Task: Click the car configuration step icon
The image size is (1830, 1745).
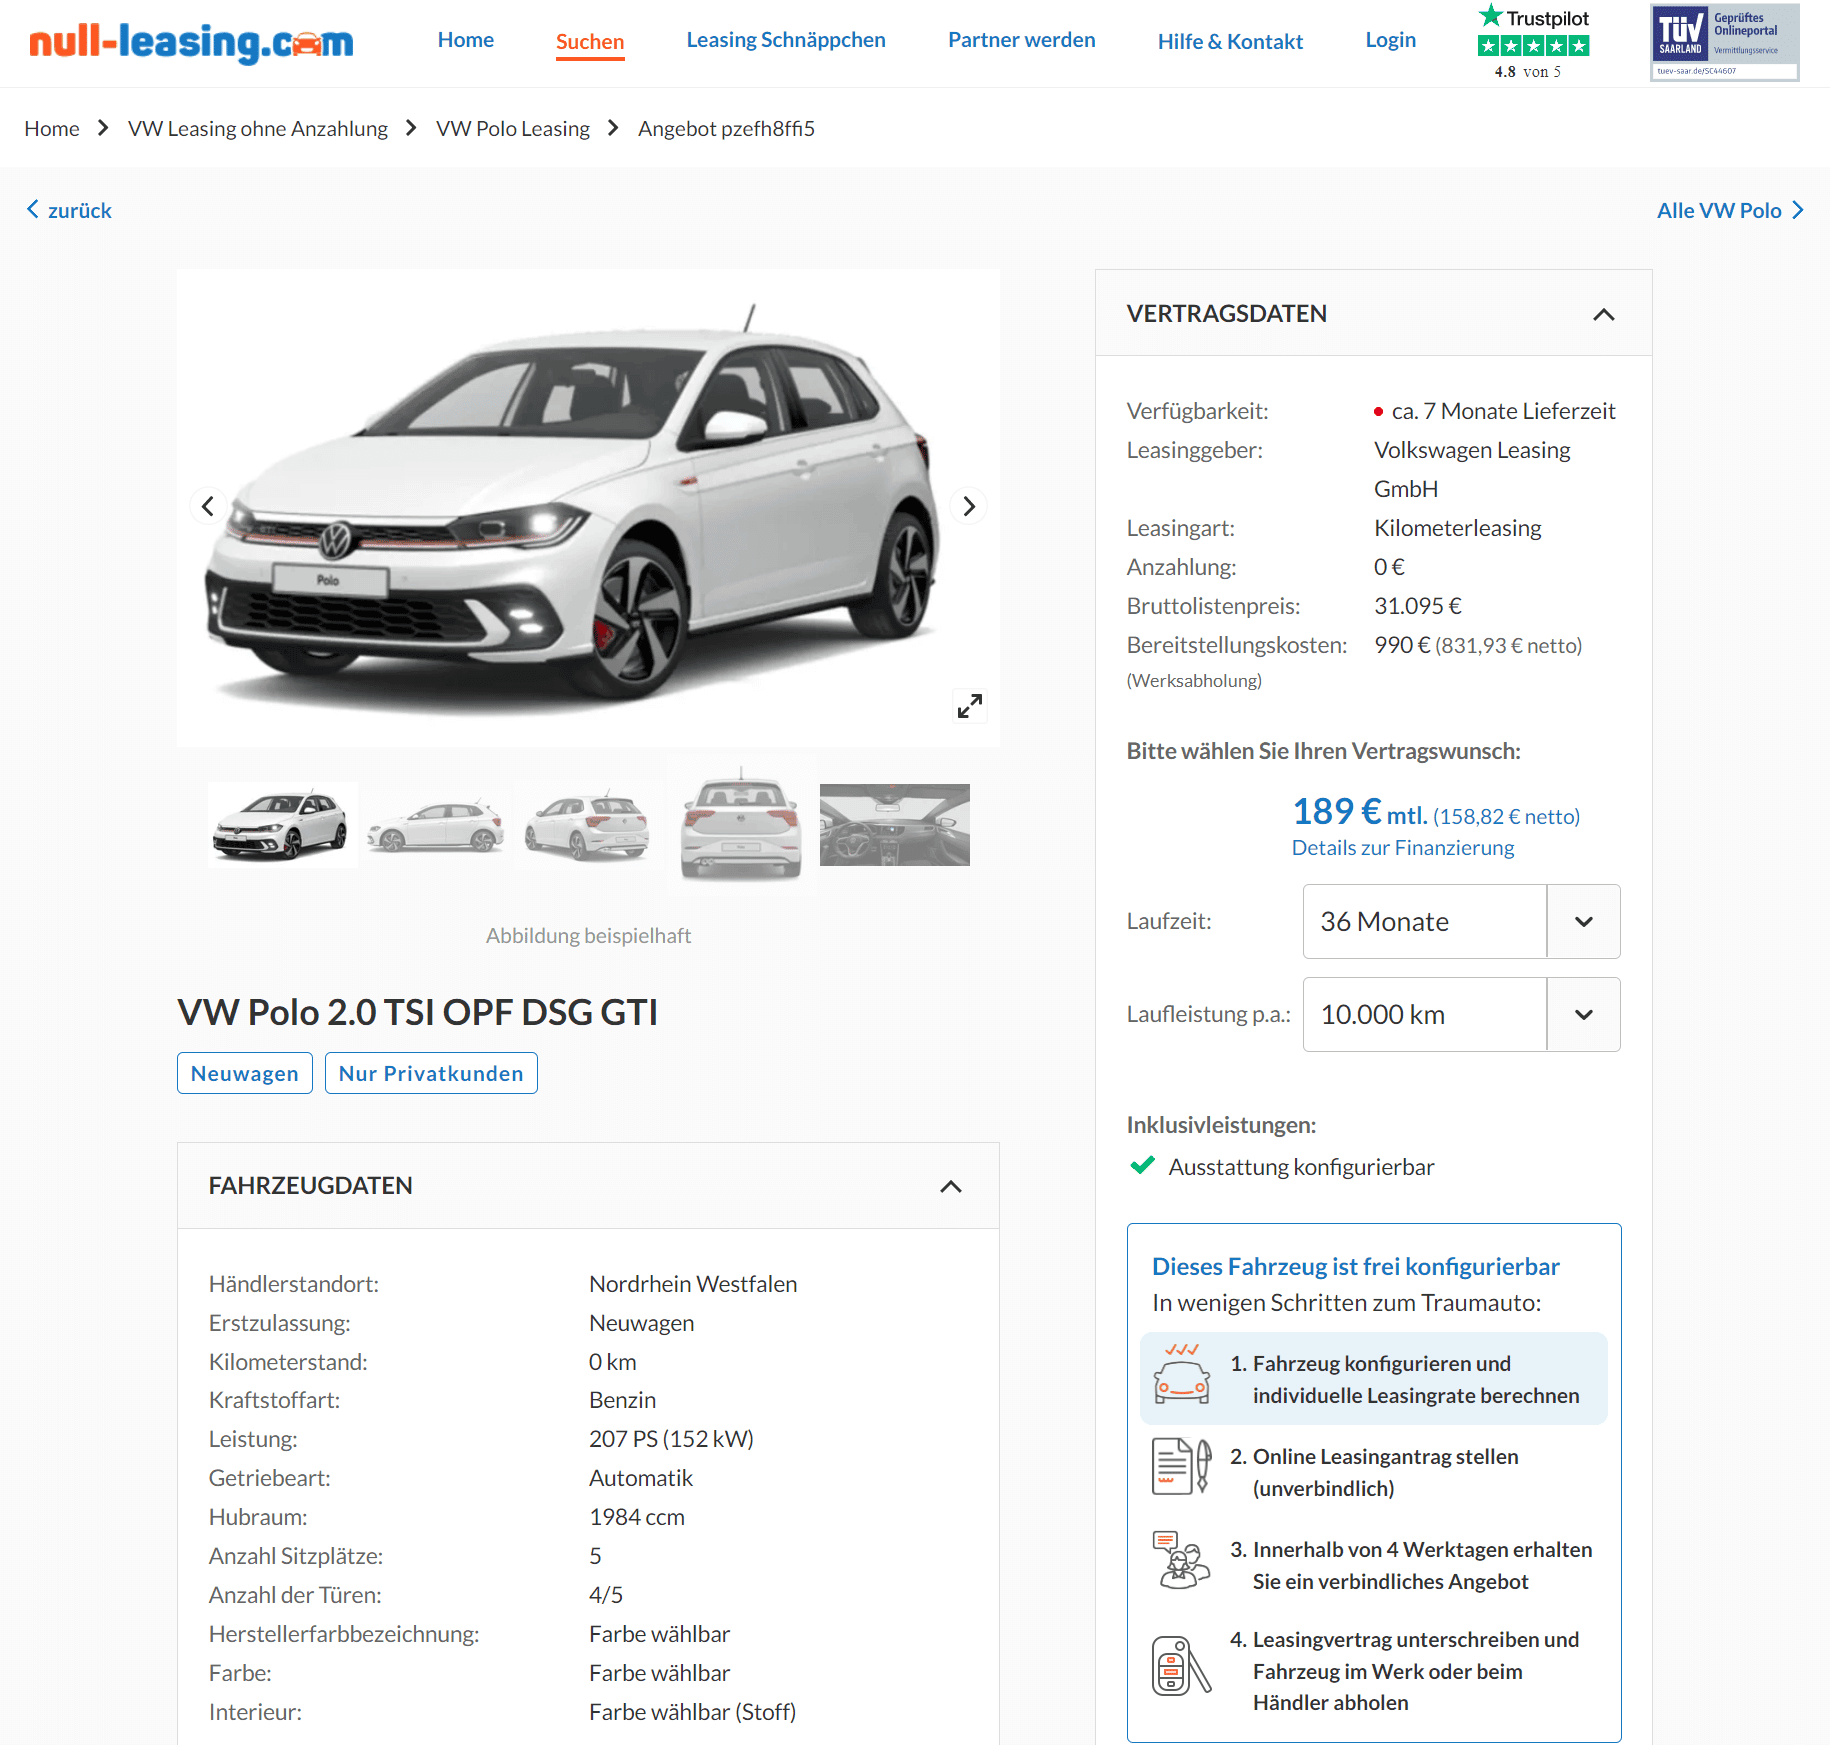Action: point(1182,1376)
